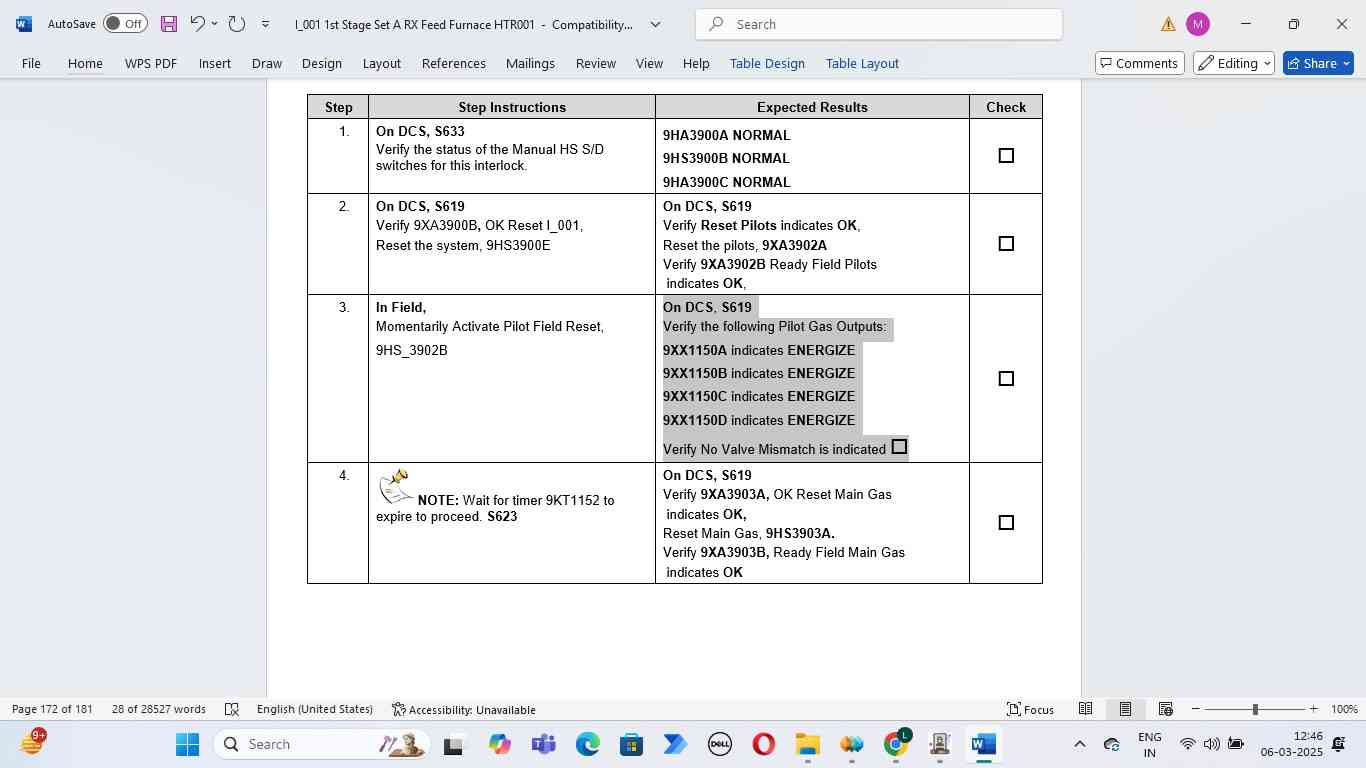Open Accessibility: Unavailable status
1366x768 pixels.
(464, 709)
